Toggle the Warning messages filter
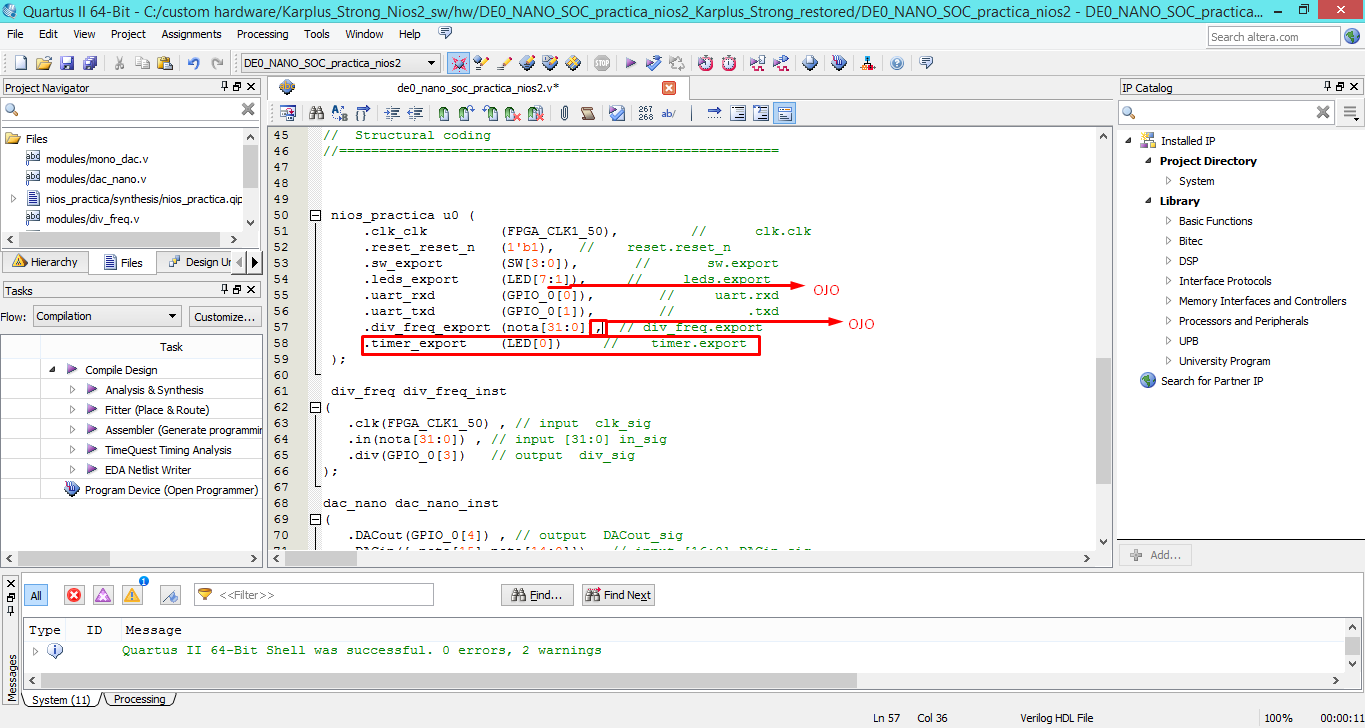1365x728 pixels. [x=132, y=595]
